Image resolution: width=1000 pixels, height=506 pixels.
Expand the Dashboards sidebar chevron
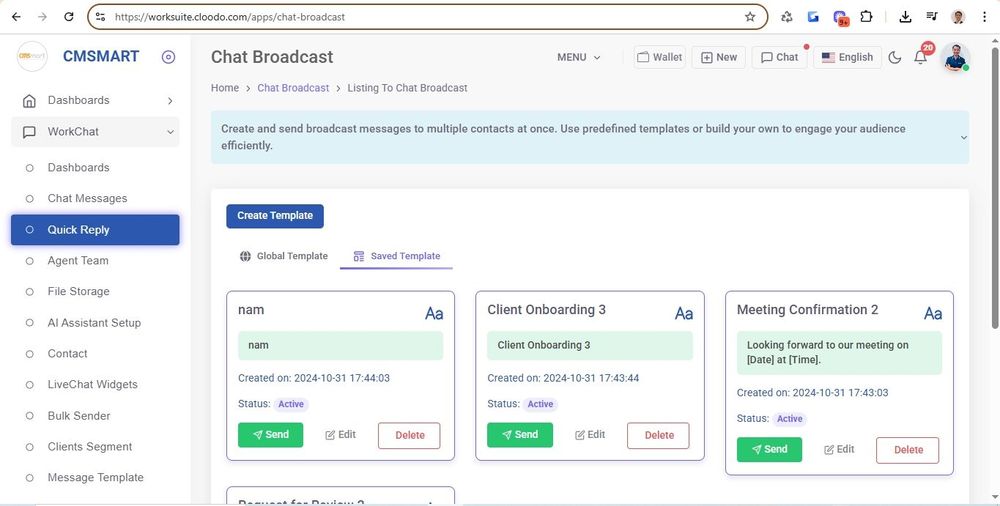click(x=170, y=101)
